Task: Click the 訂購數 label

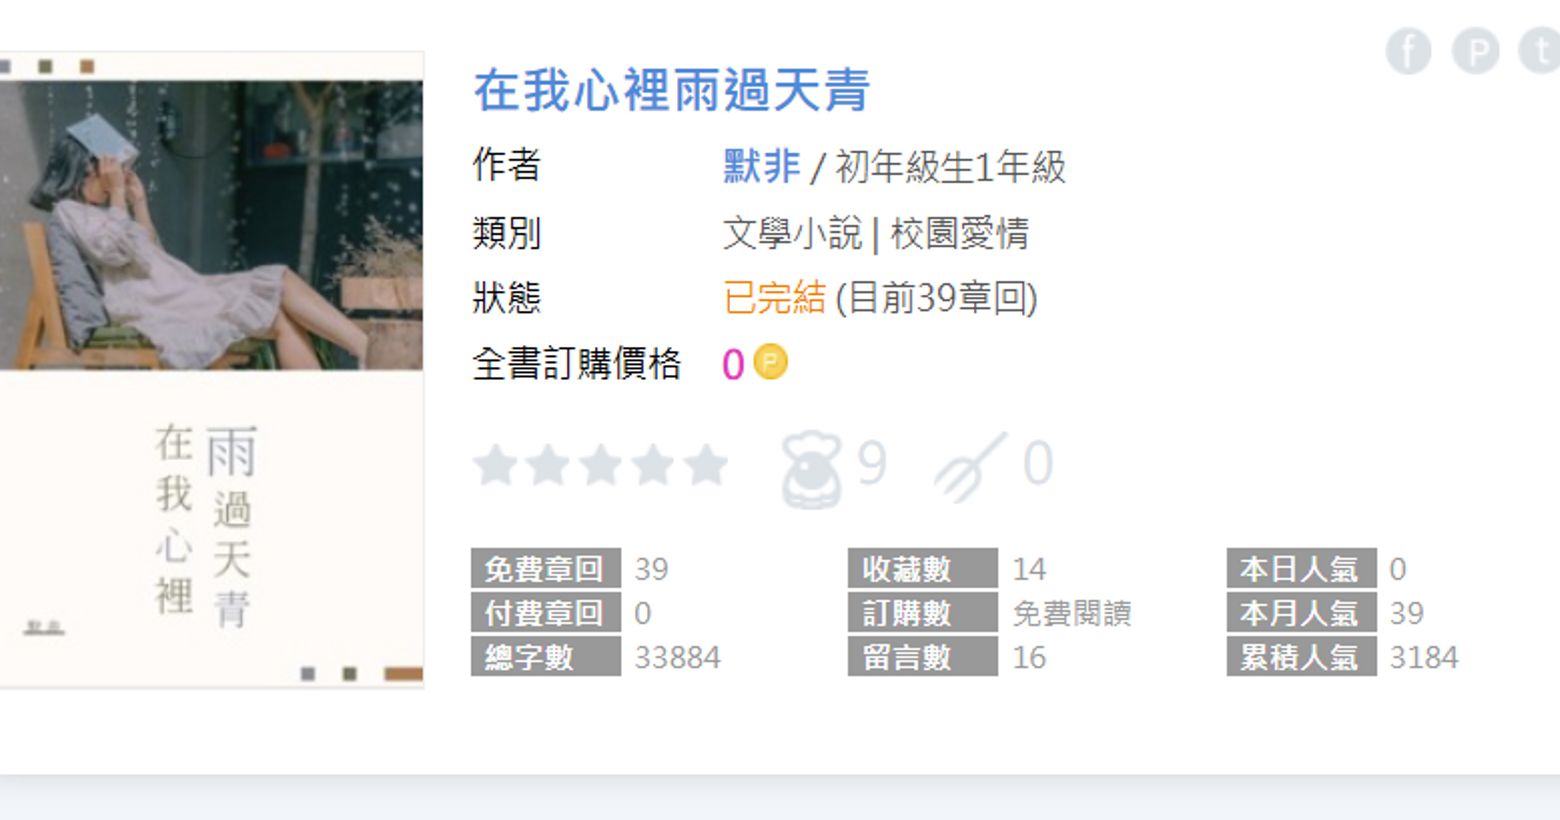Action: [922, 612]
